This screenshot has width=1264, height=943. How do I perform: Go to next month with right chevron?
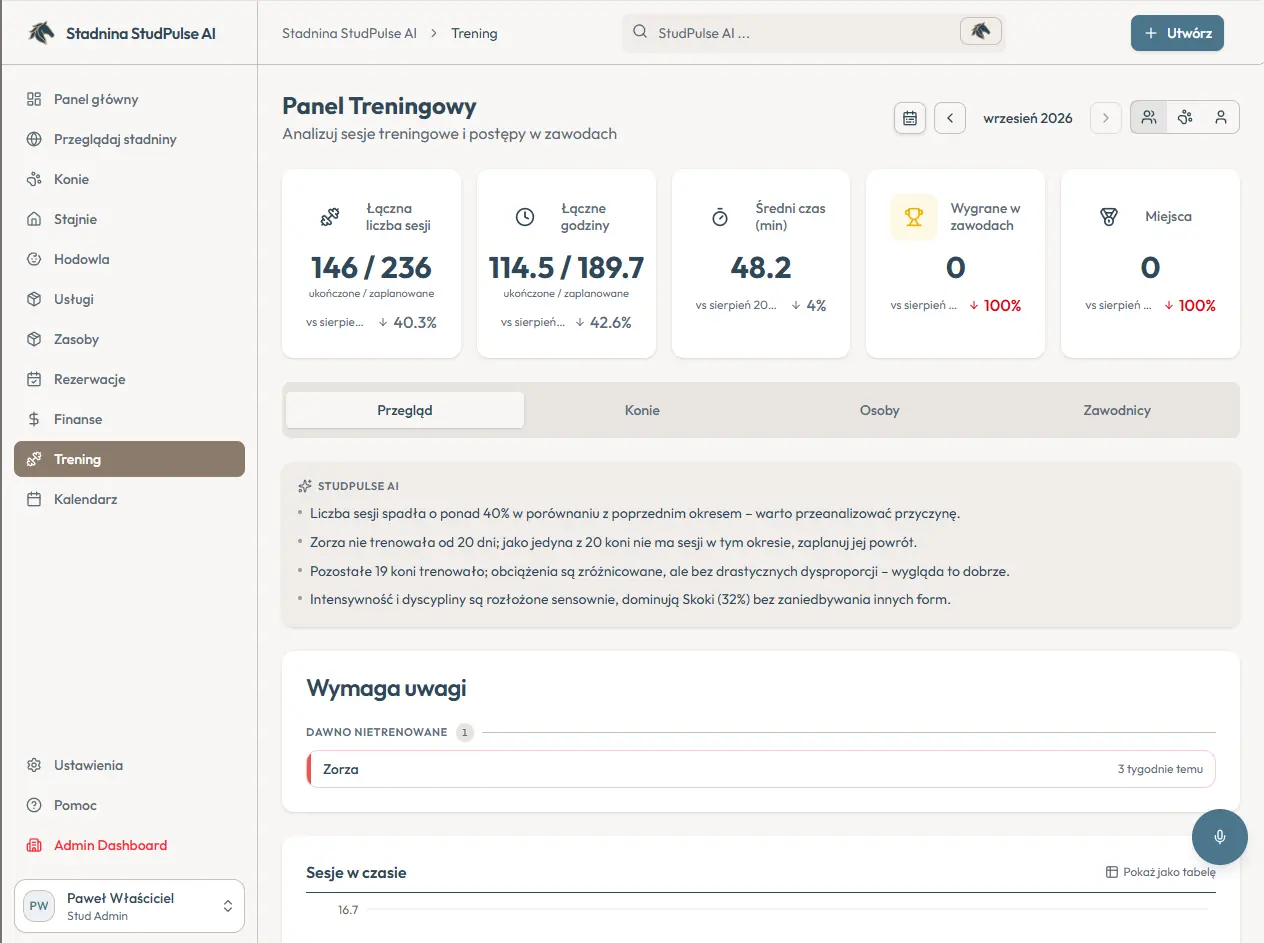1105,118
